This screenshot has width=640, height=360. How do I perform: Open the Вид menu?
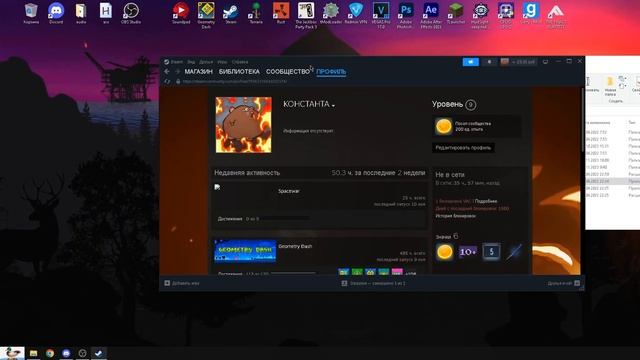coord(191,62)
